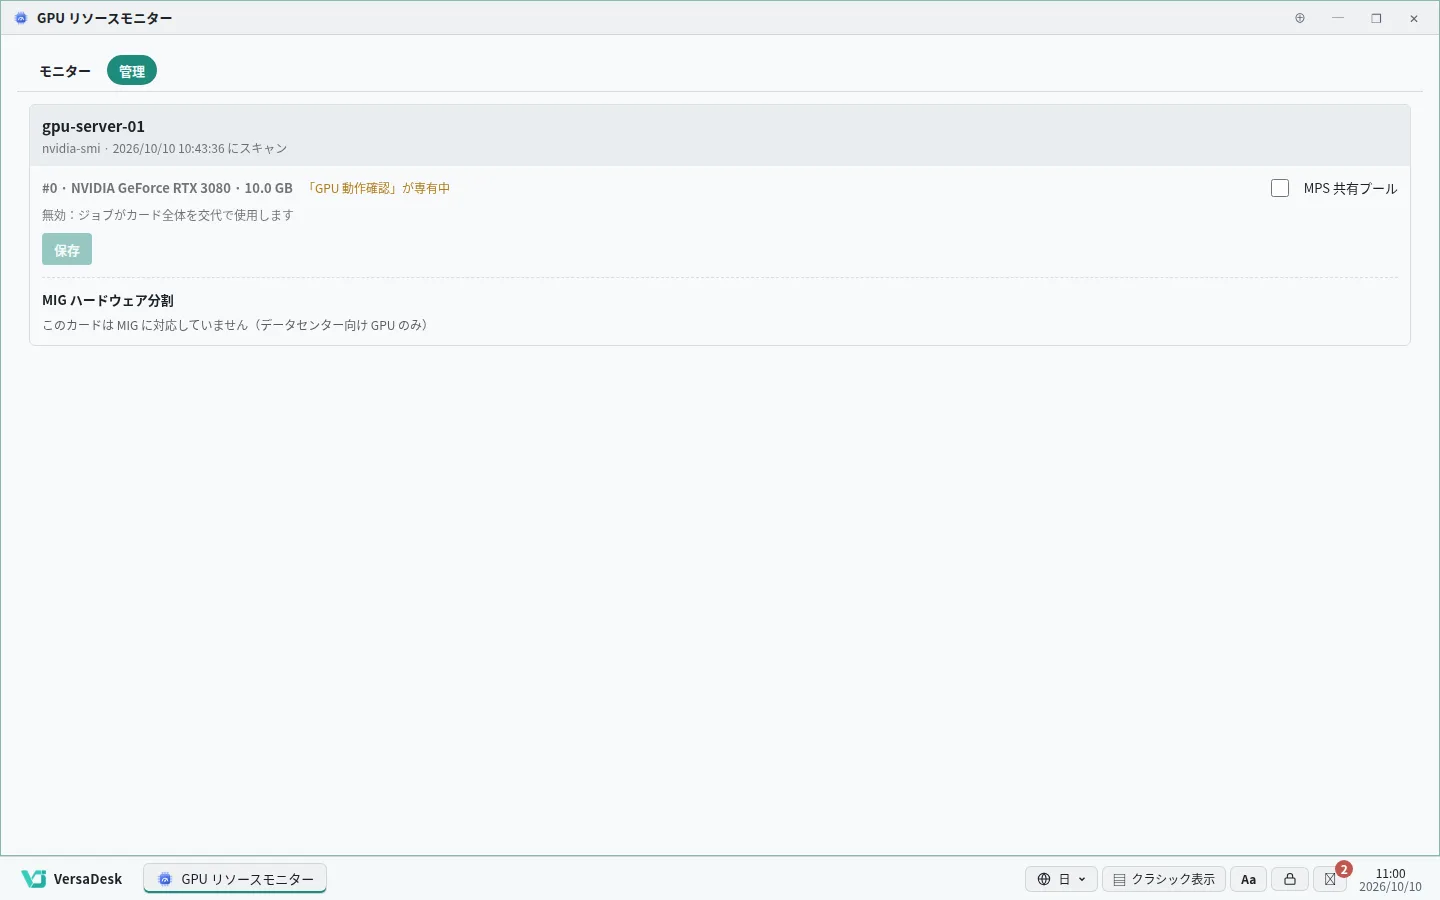The width and height of the screenshot is (1440, 900).
Task: Open the lock screen icon in the taskbar
Action: click(1290, 879)
